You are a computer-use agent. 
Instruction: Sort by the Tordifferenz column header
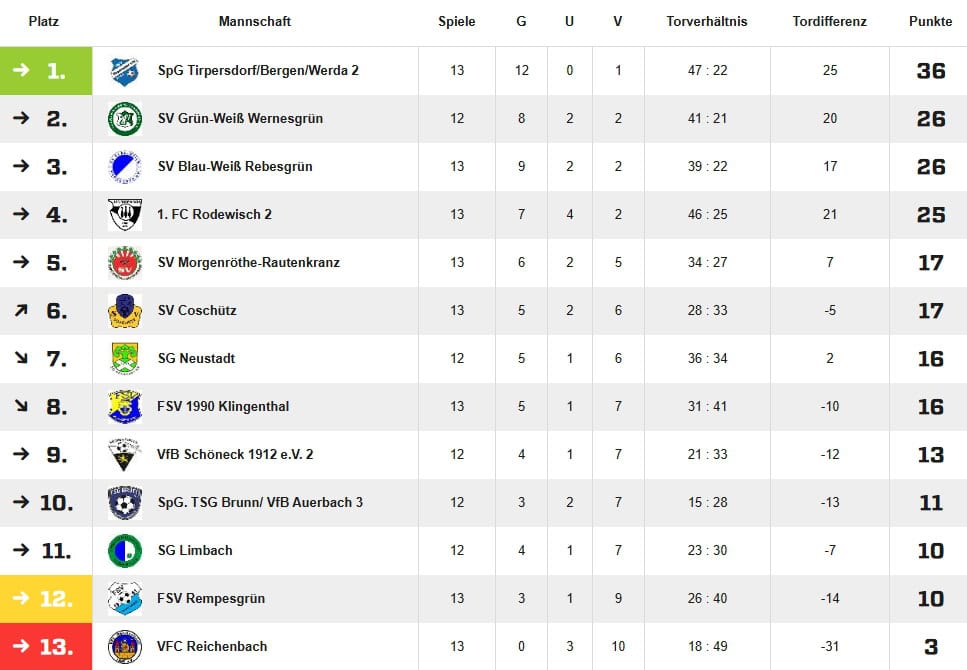click(x=829, y=22)
